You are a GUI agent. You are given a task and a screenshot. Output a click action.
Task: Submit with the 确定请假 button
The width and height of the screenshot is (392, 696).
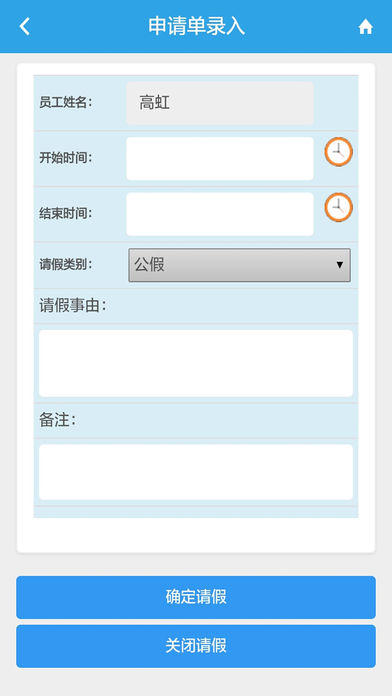click(x=196, y=597)
